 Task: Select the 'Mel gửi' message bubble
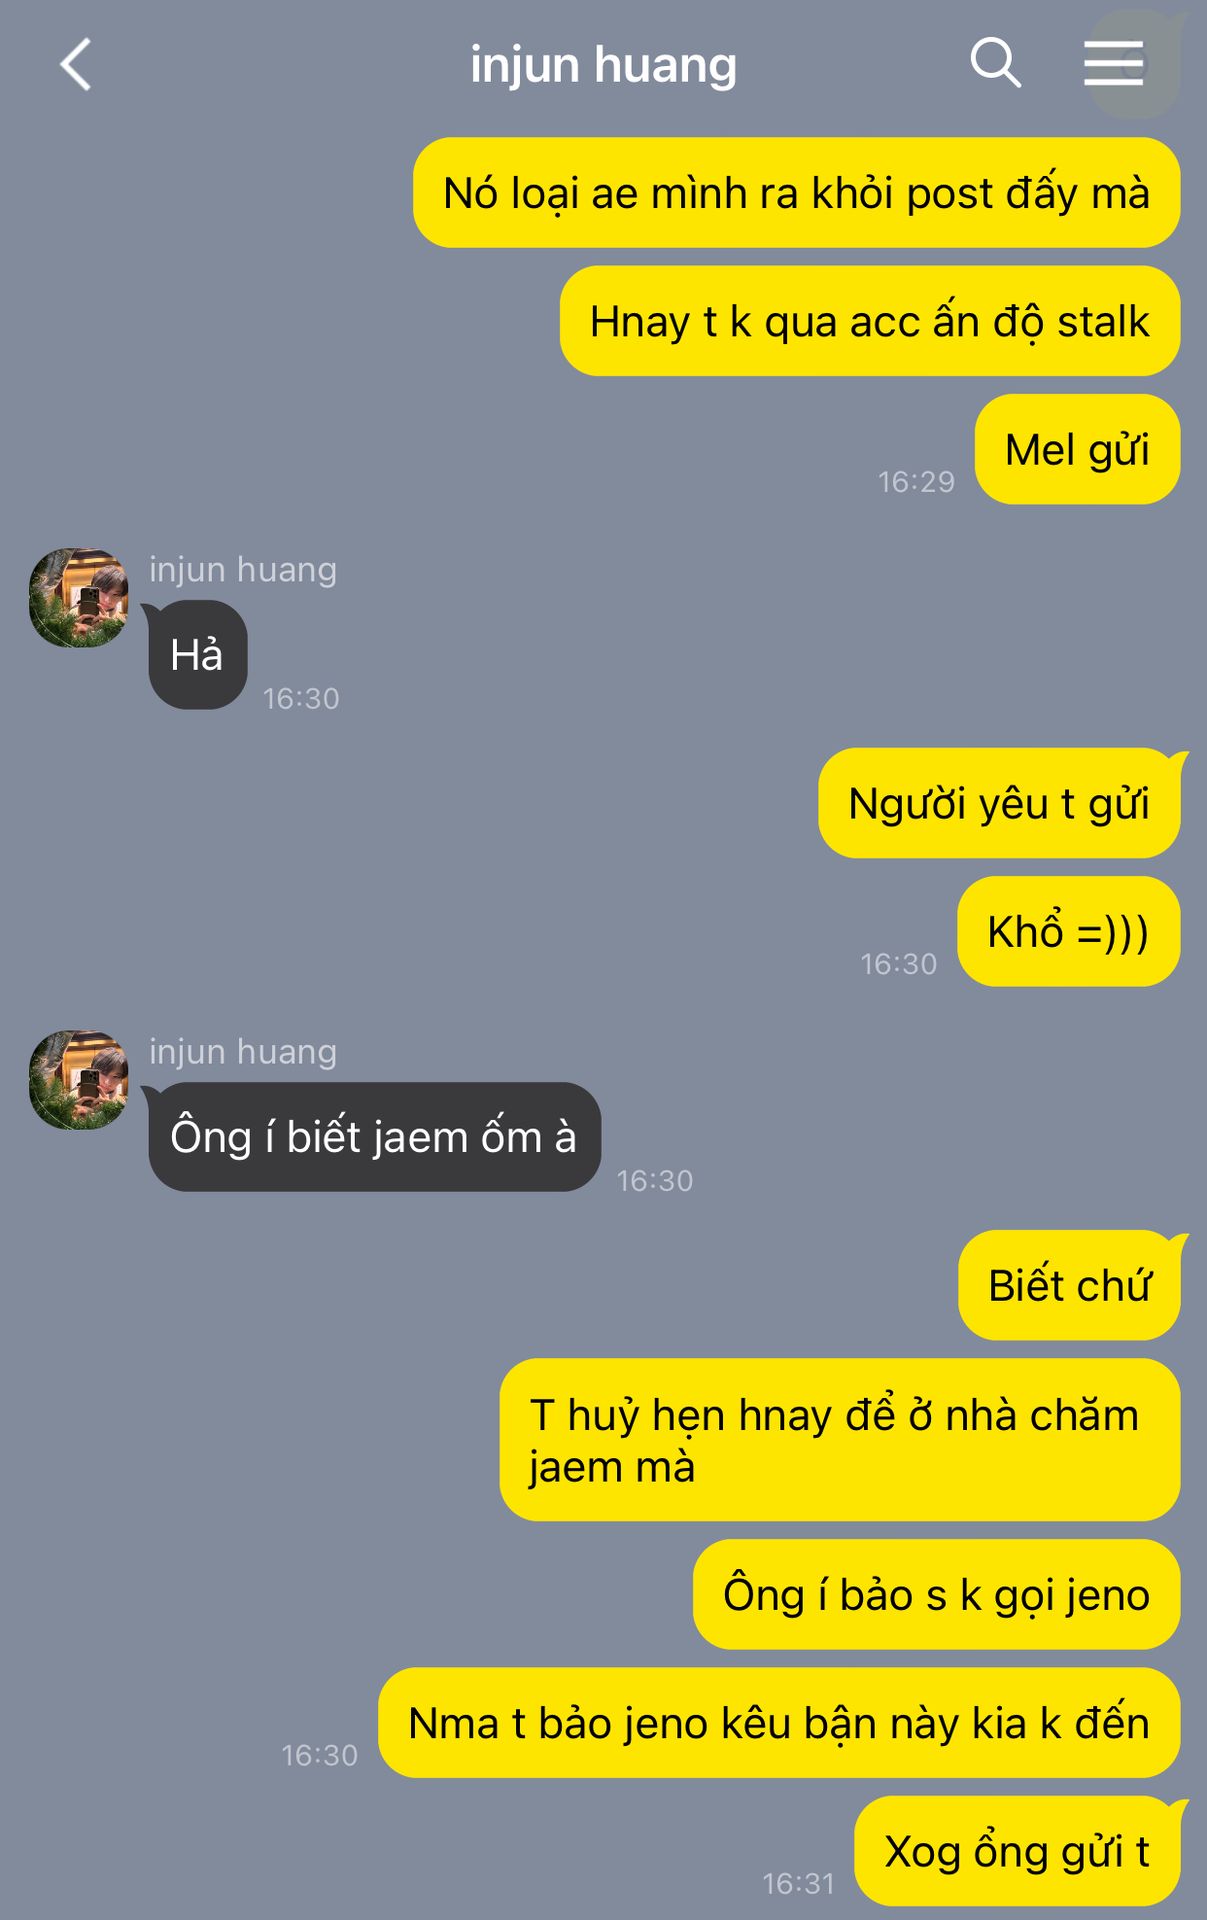1077,449
